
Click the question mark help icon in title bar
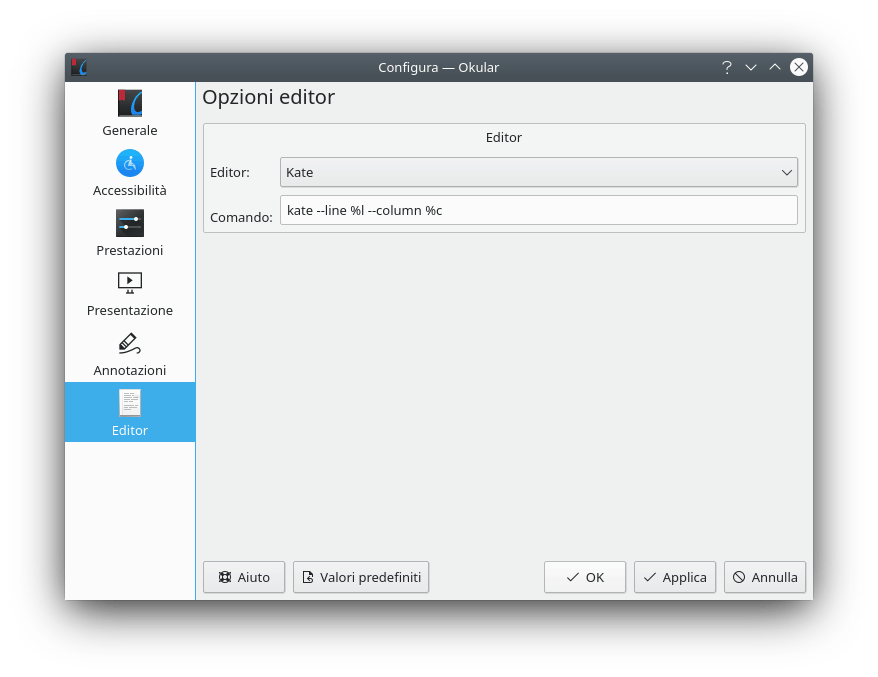tap(727, 67)
